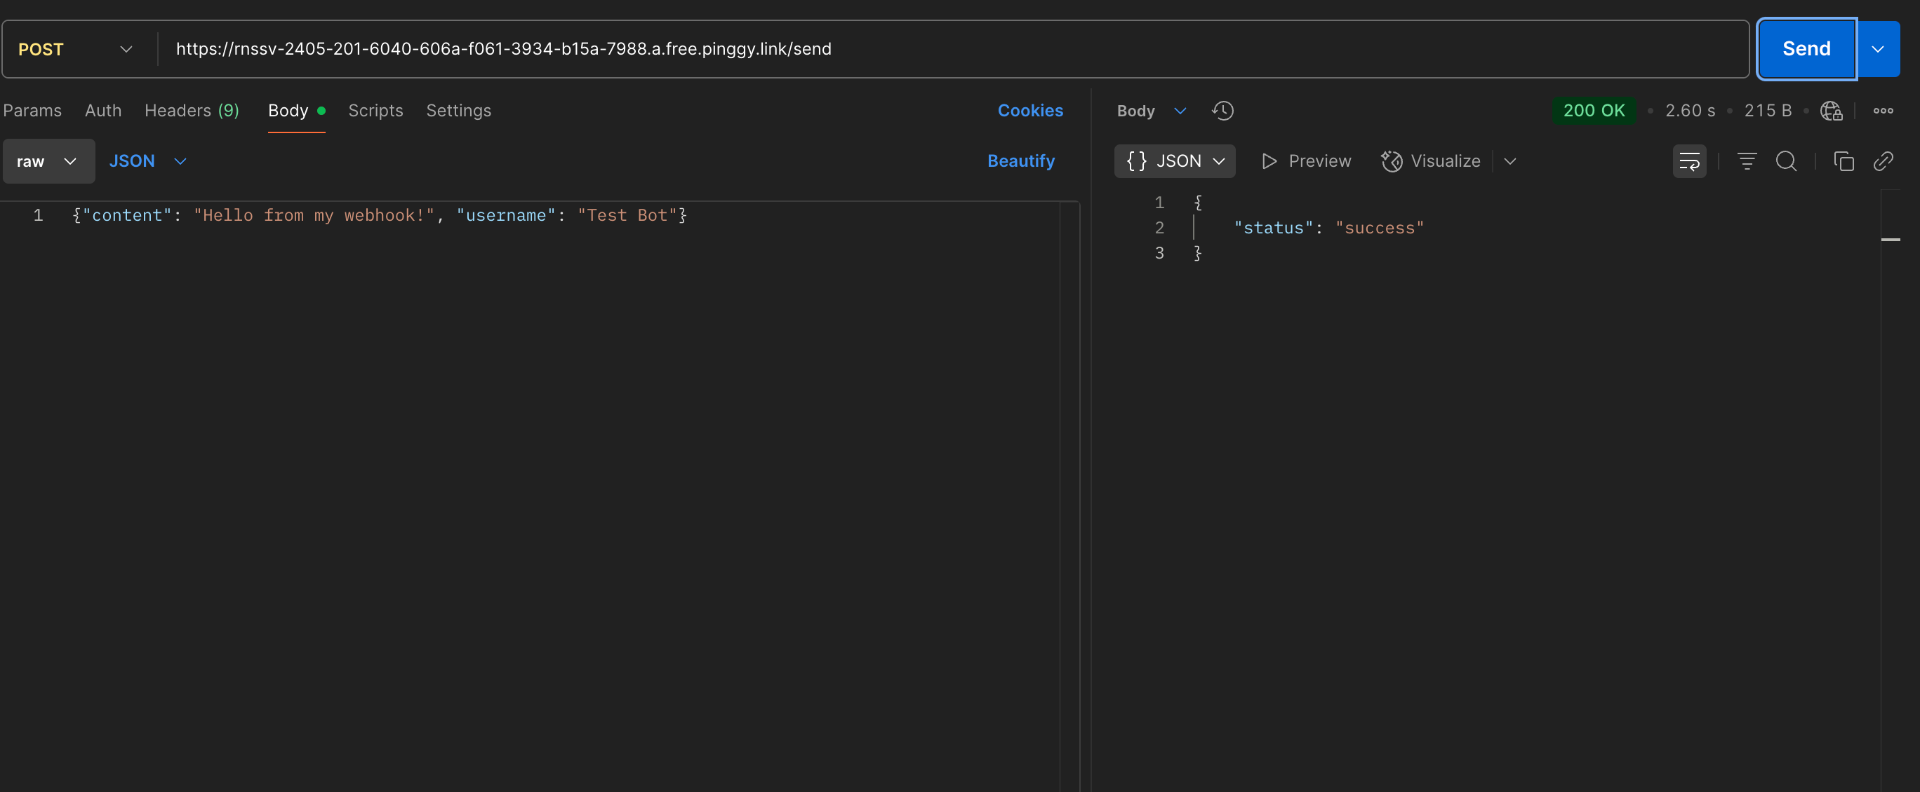Switch to the Params tab
This screenshot has width=1920, height=792.
(x=32, y=111)
